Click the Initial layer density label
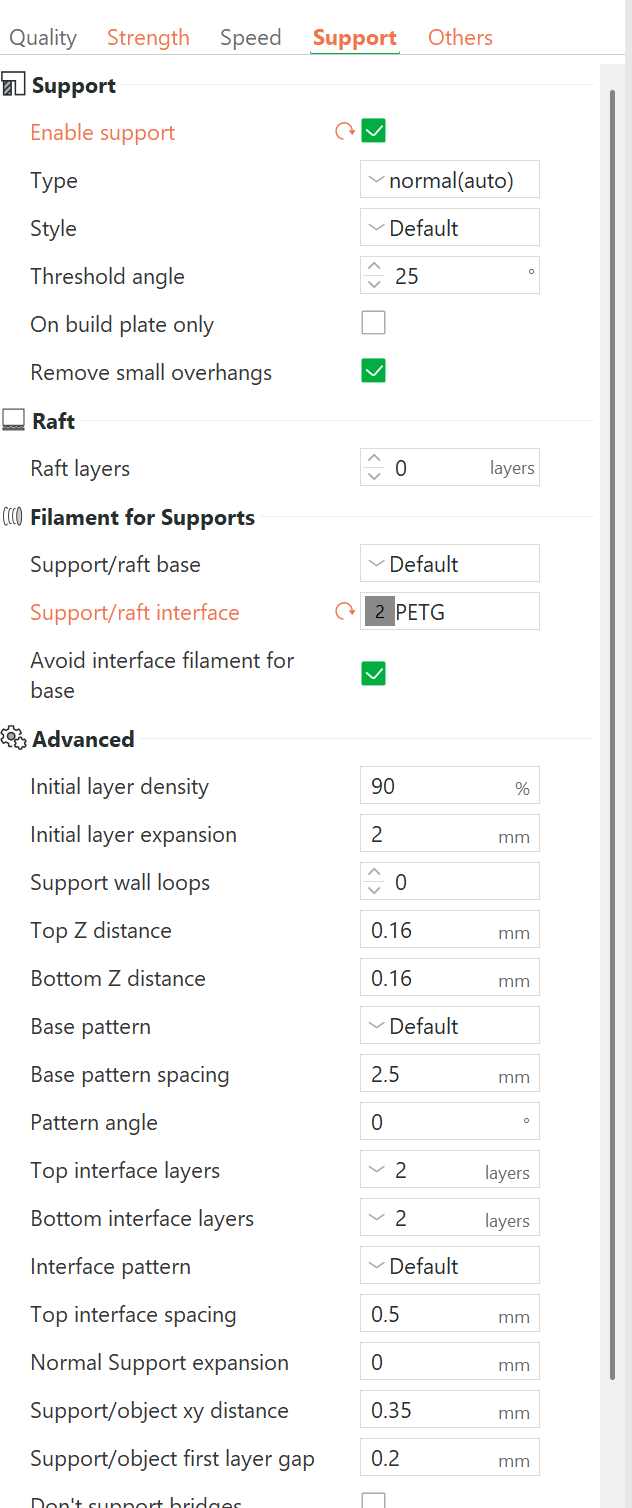632x1508 pixels. click(119, 786)
